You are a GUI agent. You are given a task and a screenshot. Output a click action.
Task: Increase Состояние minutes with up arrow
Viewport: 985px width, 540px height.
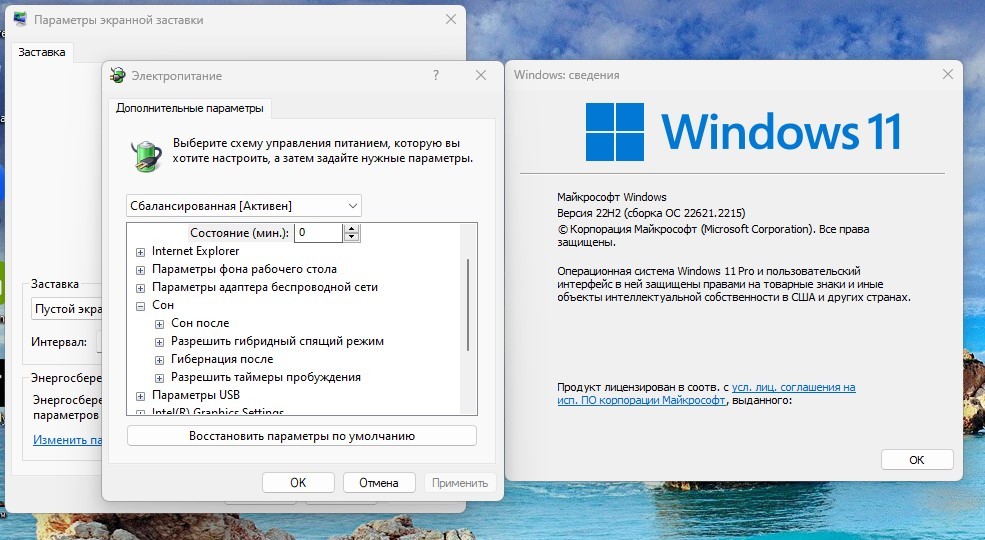(352, 229)
